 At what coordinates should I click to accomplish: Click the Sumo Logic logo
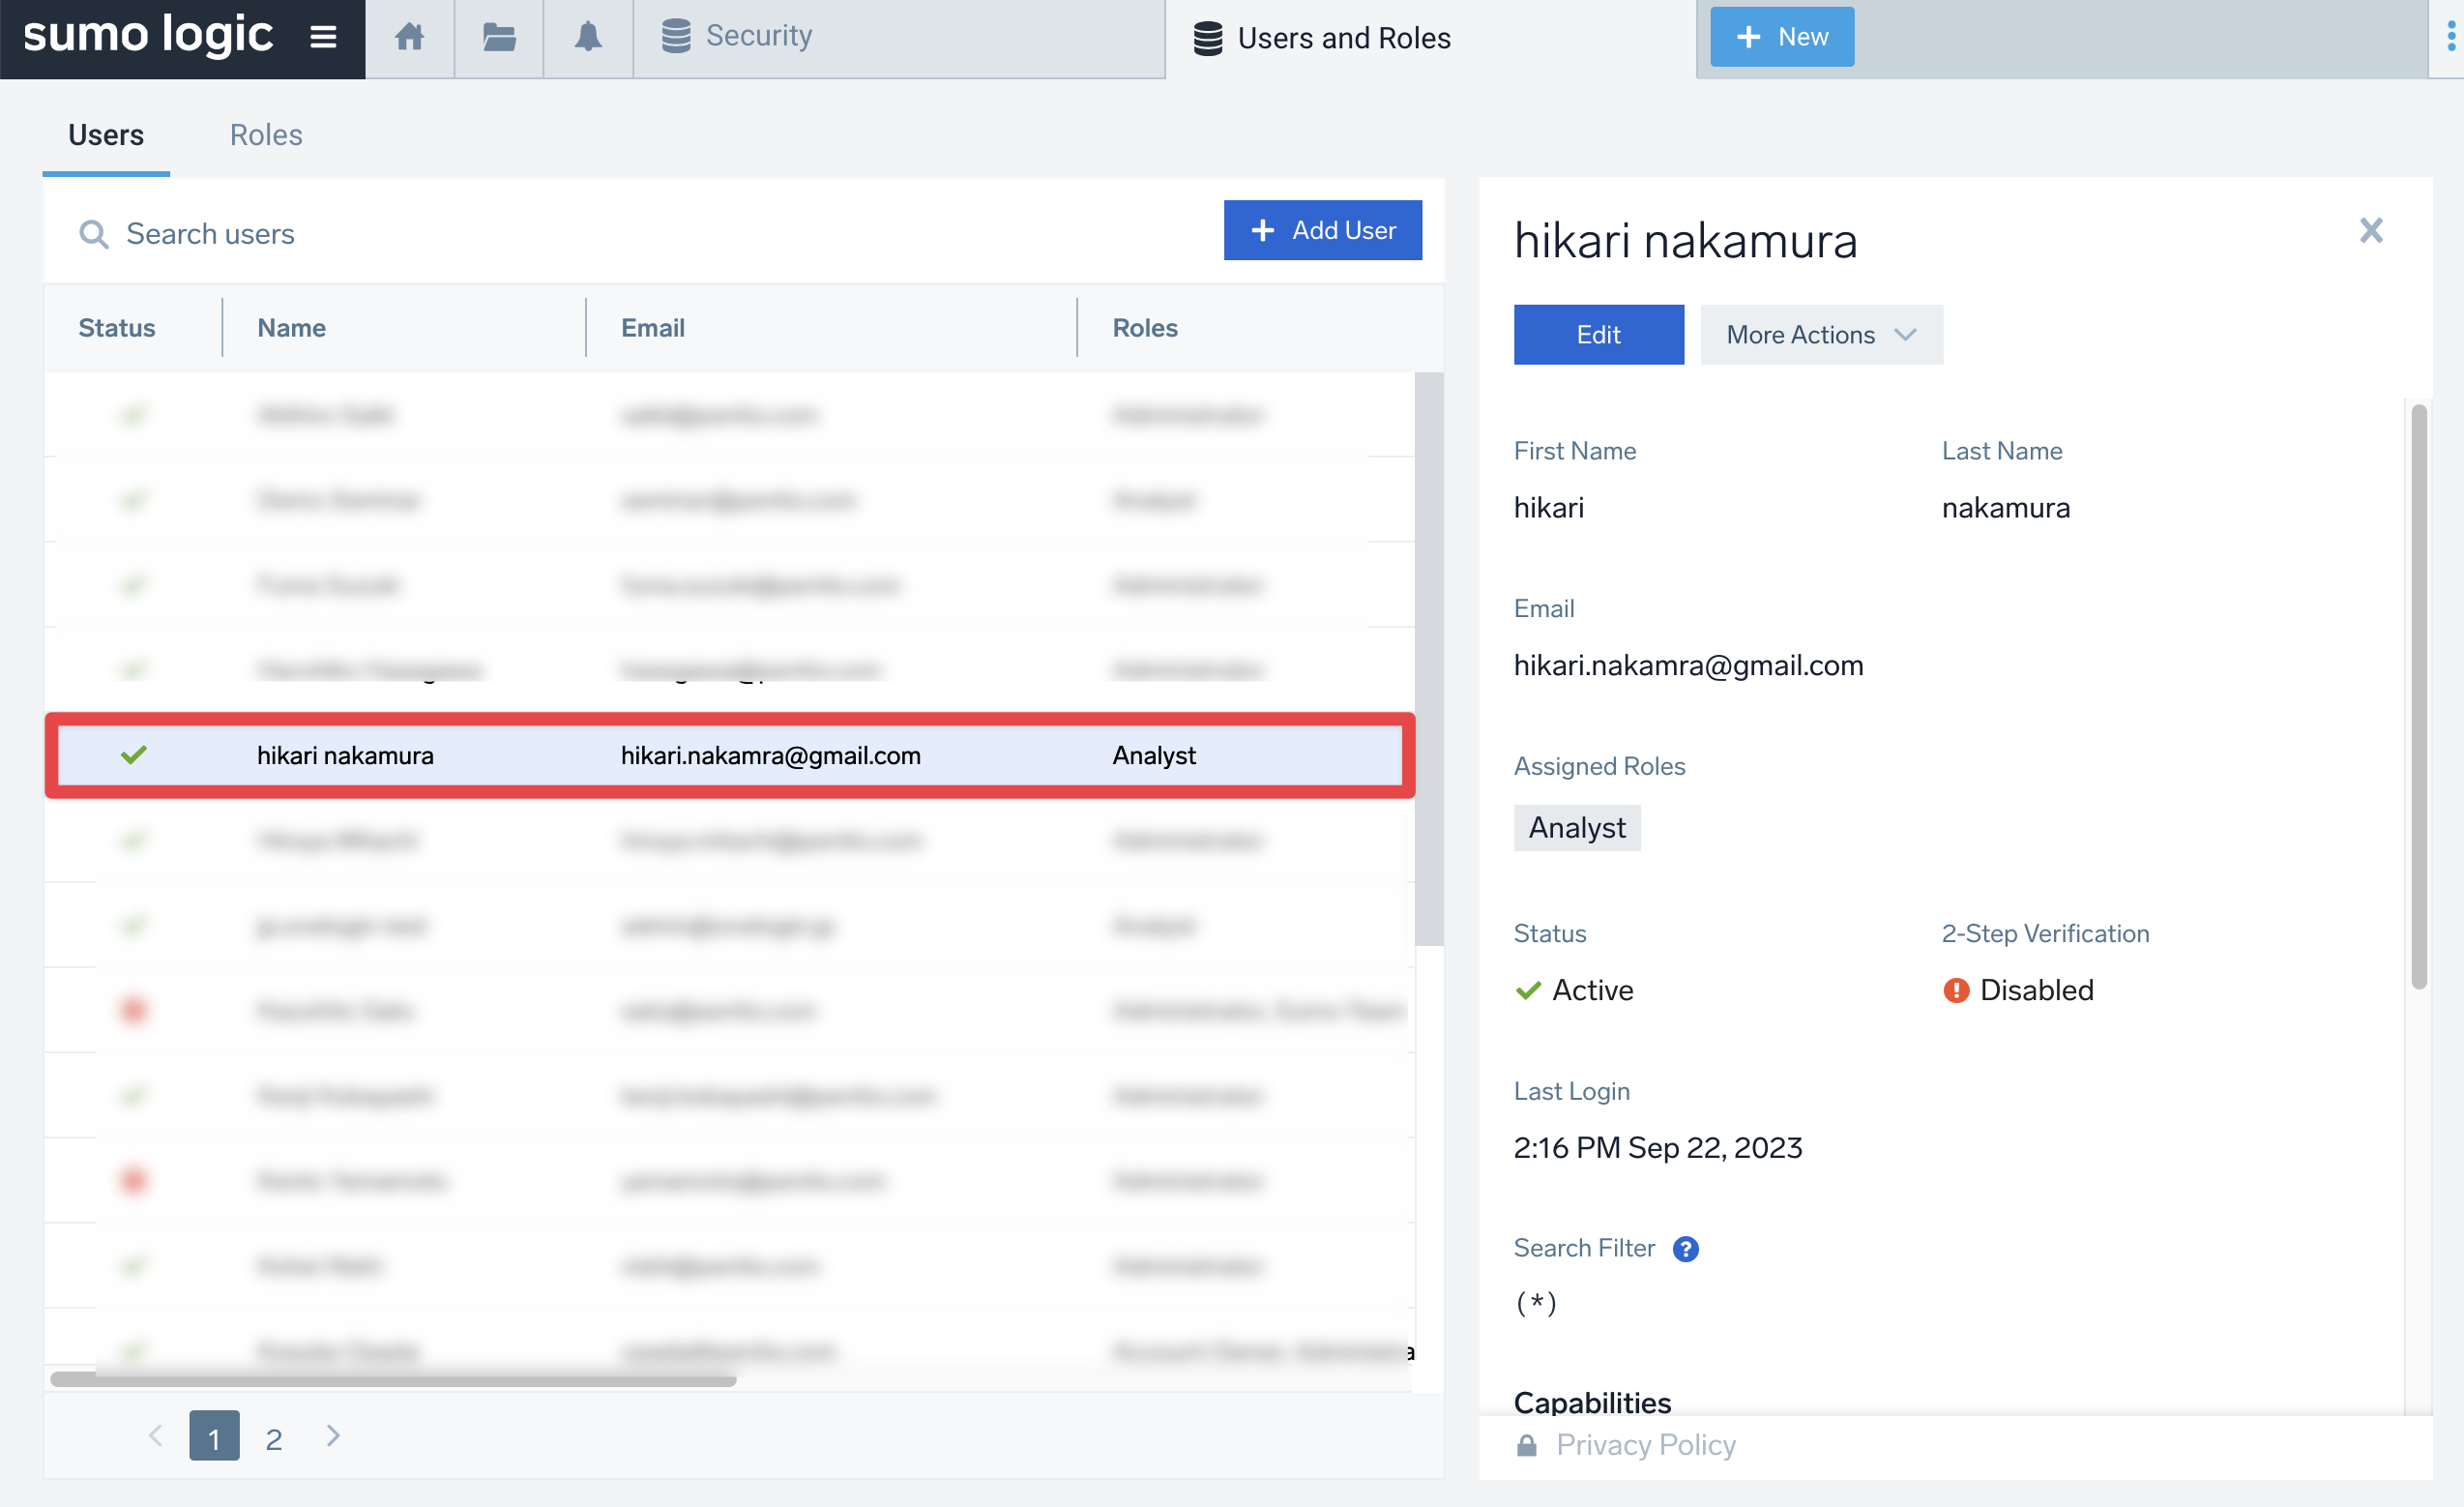[x=148, y=34]
